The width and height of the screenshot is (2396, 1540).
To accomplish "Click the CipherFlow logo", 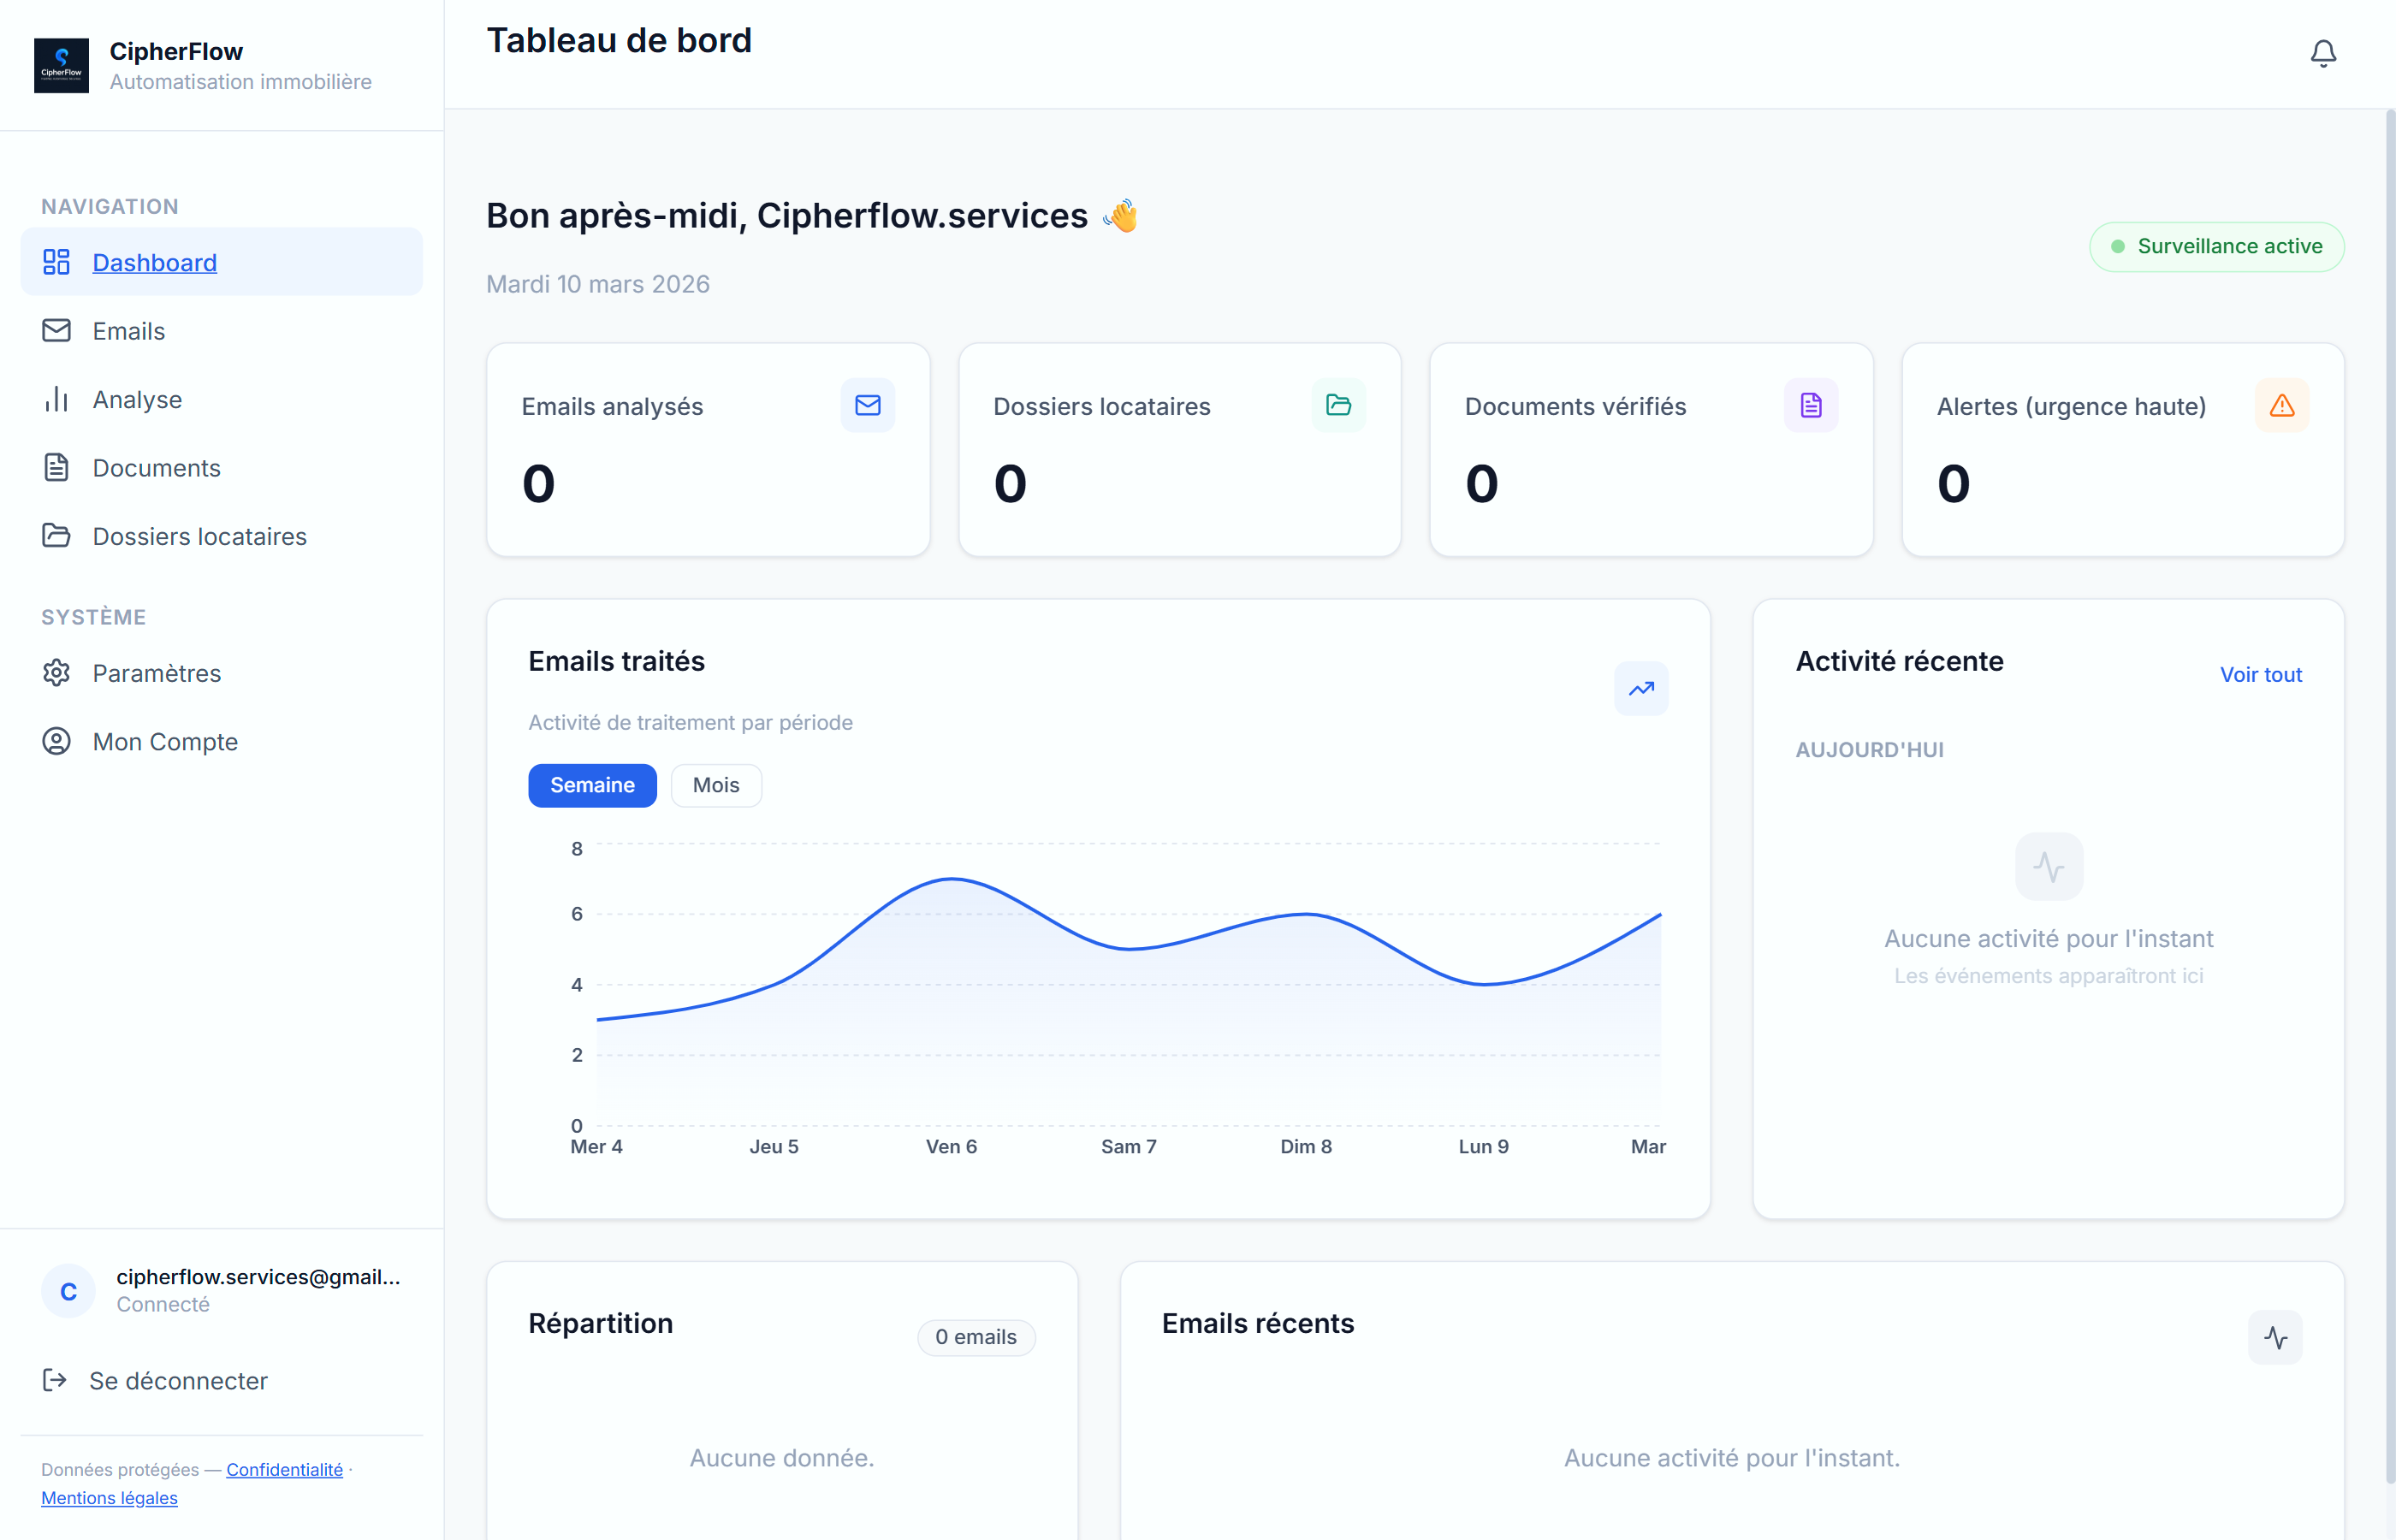I will pos(61,65).
